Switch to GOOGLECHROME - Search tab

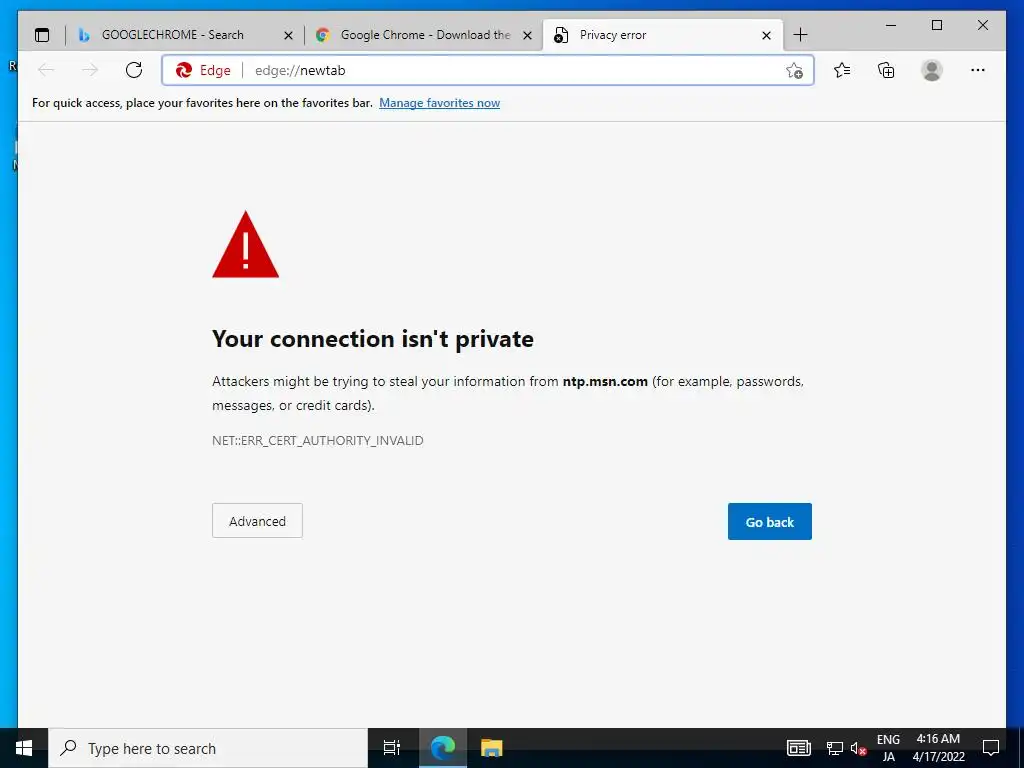(172, 35)
